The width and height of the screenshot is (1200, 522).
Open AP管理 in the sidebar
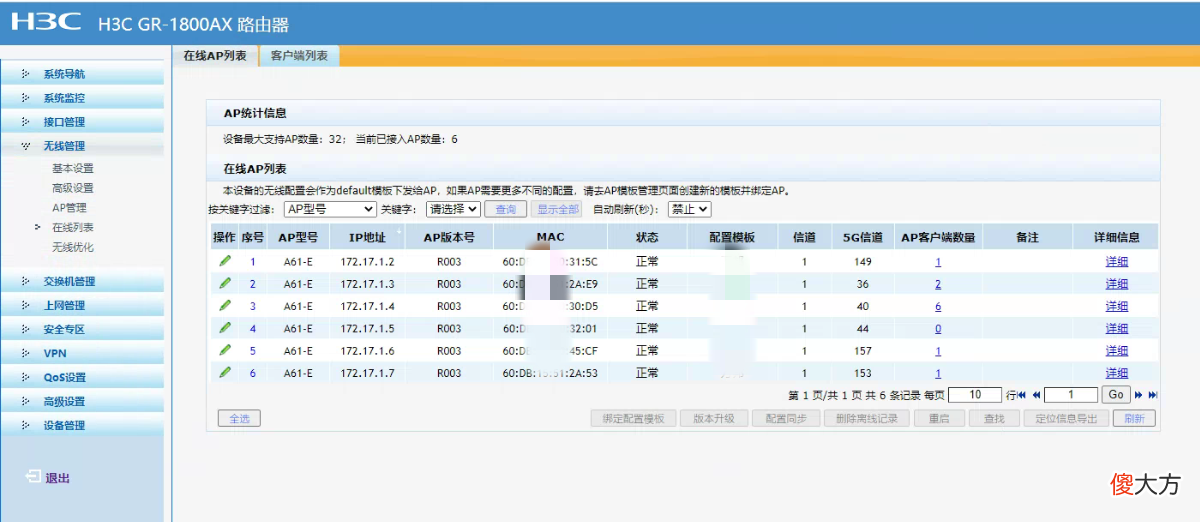[69, 208]
